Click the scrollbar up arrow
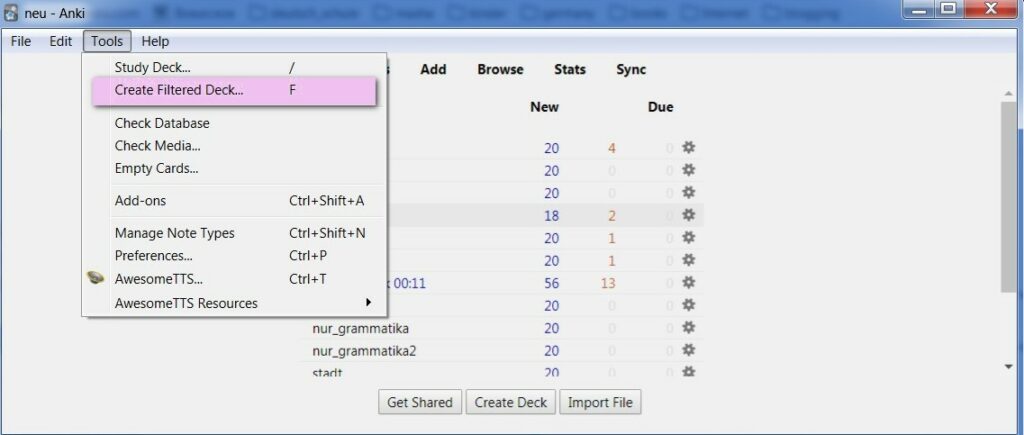Screen dimensions: 1024x435 coord(1009,94)
